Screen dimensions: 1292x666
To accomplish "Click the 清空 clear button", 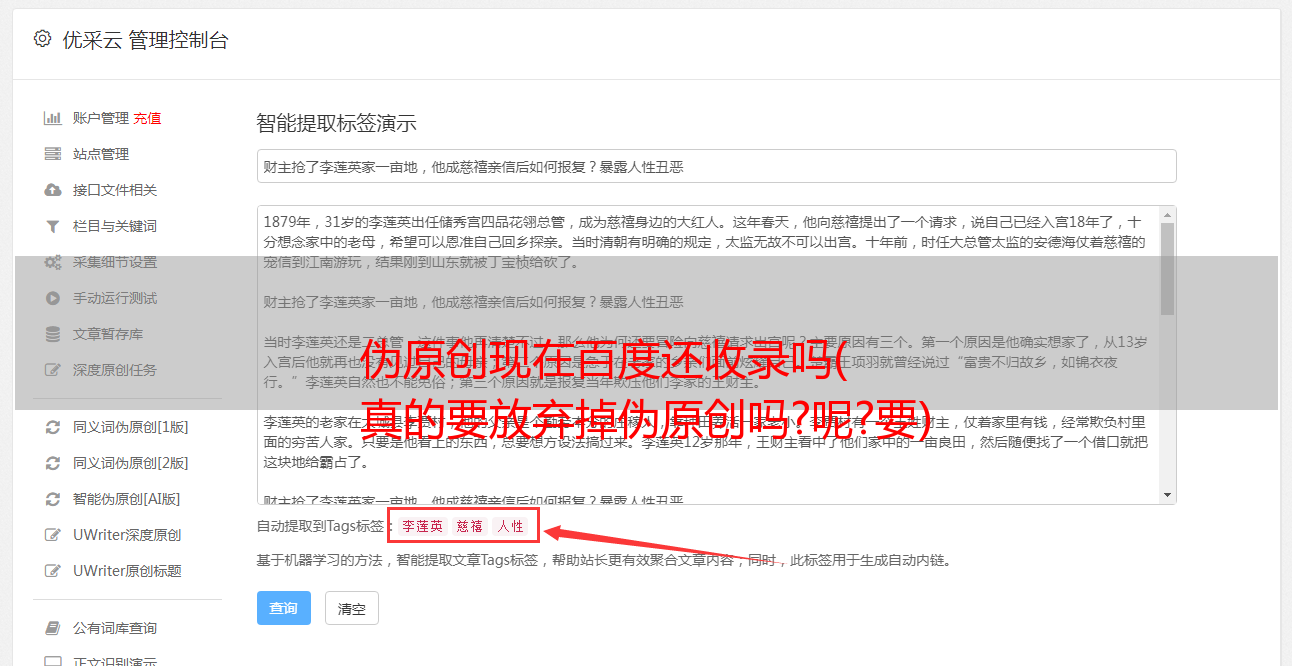I will pyautogui.click(x=352, y=608).
